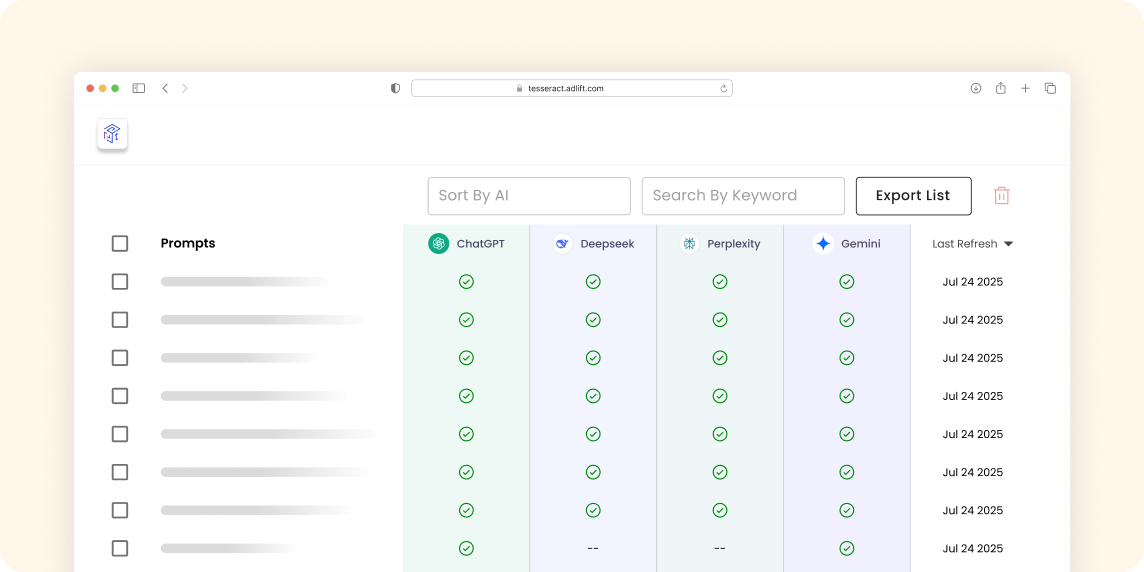Click the ChatGPT column label

pyautogui.click(x=480, y=244)
